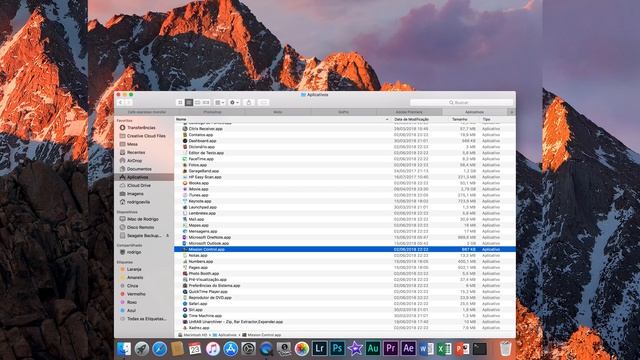Switch to the GoPro Finder tab
The height and width of the screenshot is (360, 640).
343,112
